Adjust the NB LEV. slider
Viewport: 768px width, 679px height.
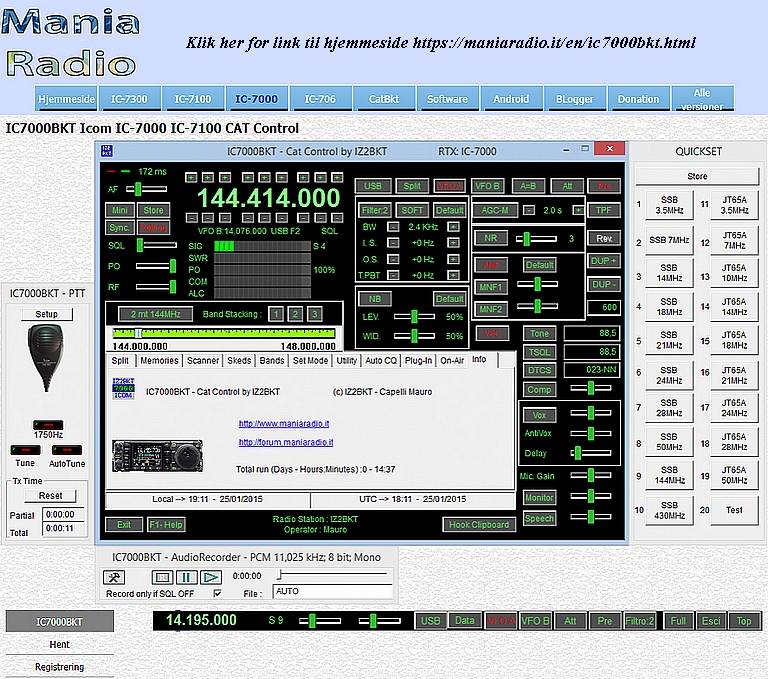coord(414,317)
